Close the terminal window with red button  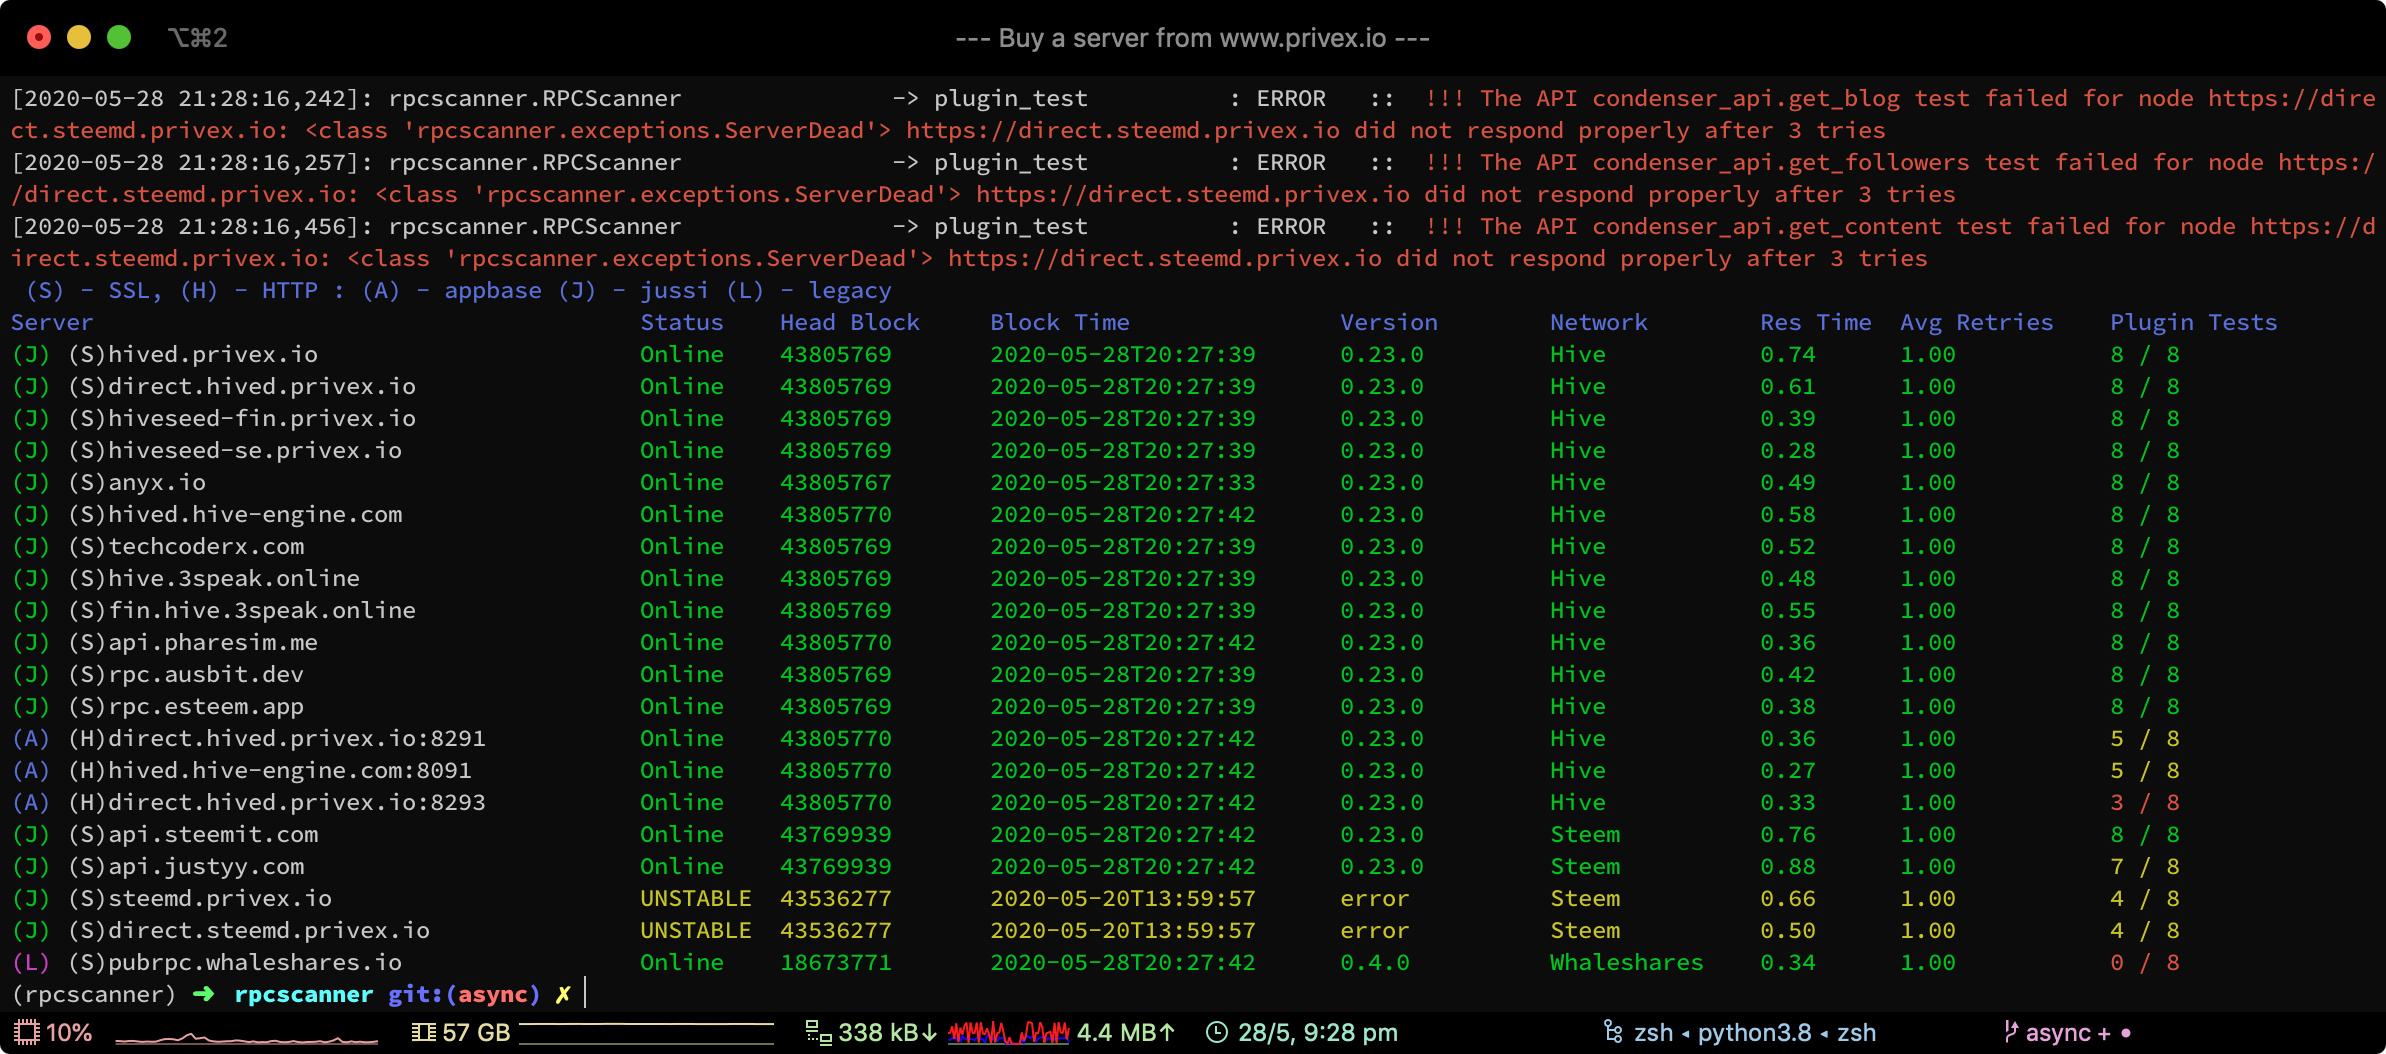point(39,37)
